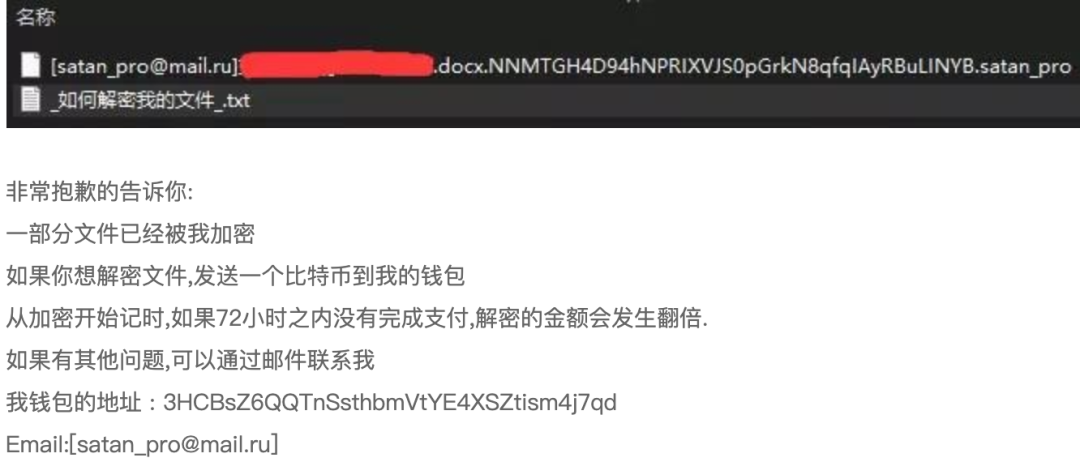Click the .satan_pro extension of the encrypted file
Viewport: 1080px width, 462px height.
point(1024,66)
